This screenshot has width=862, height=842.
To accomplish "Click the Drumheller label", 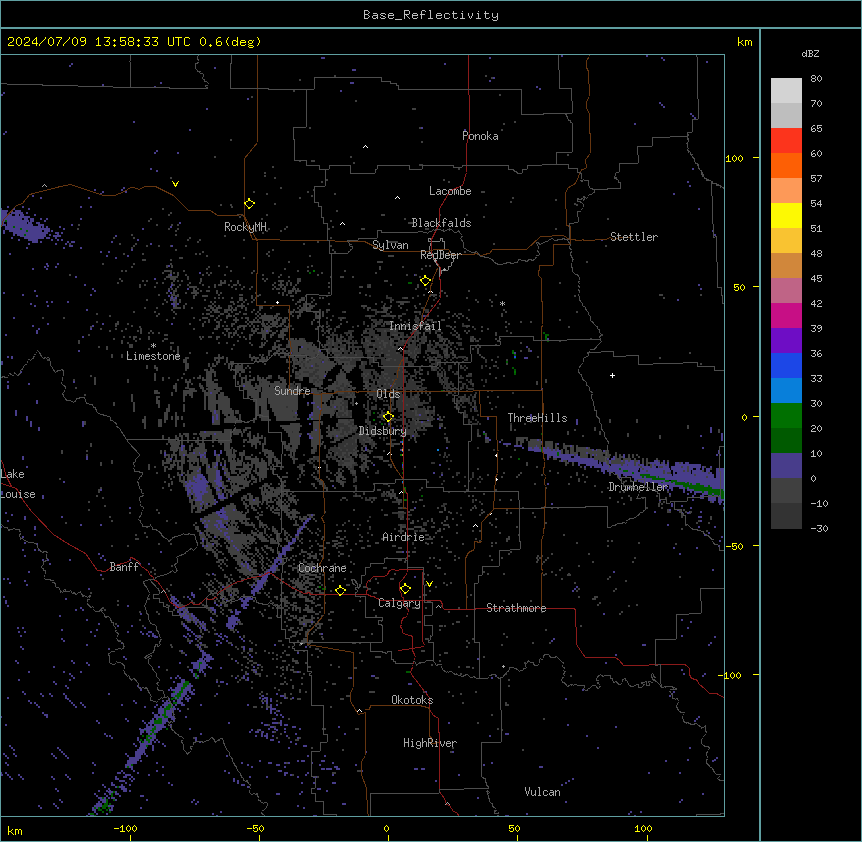I will point(638,487).
